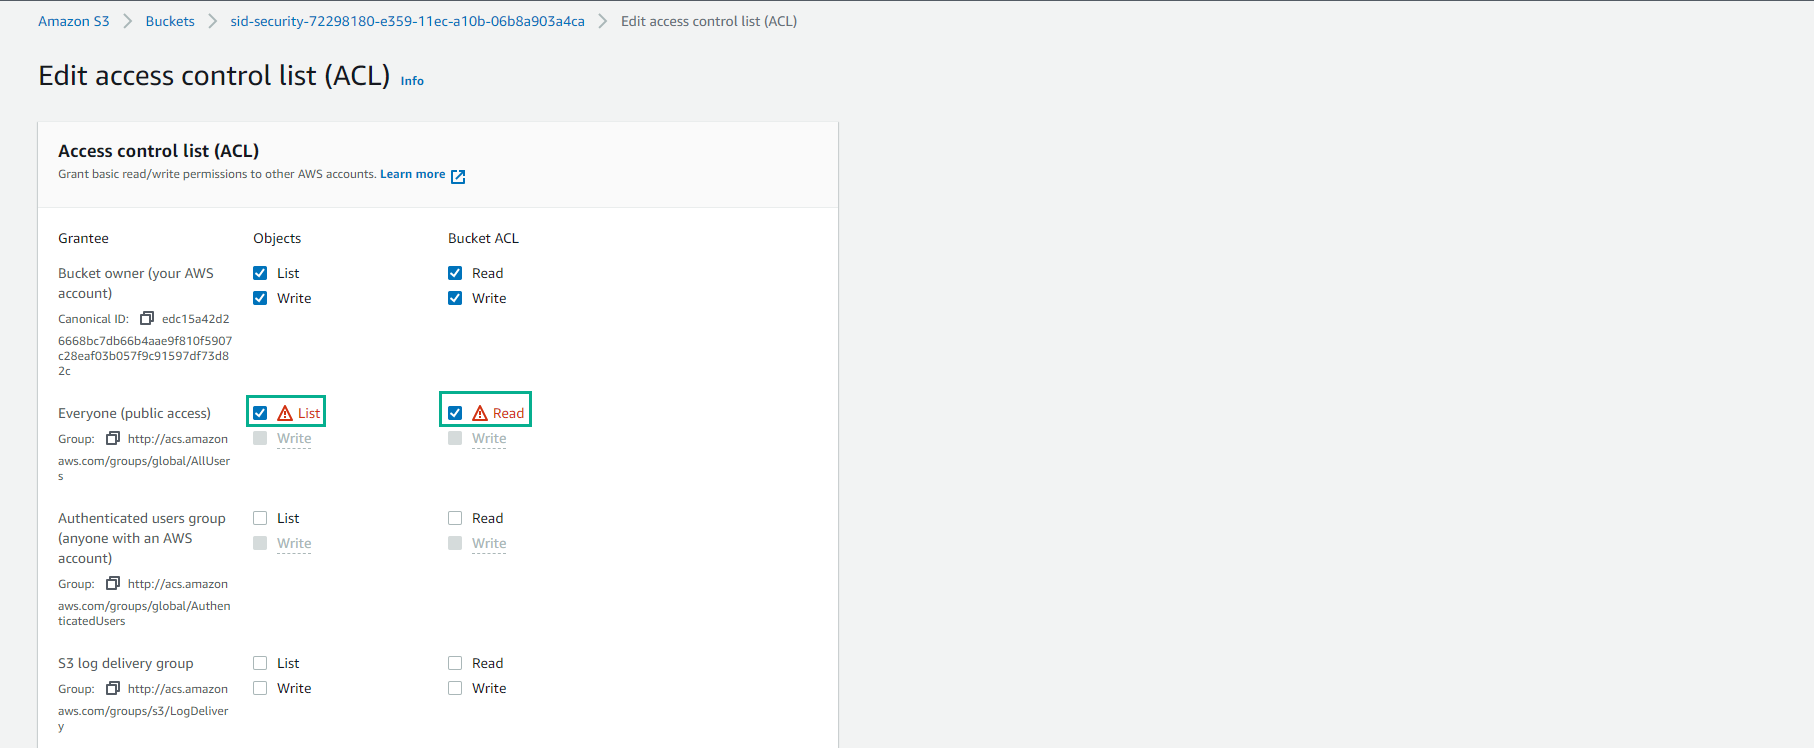
Task: Open Buckets breadcrumb link
Action: (170, 21)
